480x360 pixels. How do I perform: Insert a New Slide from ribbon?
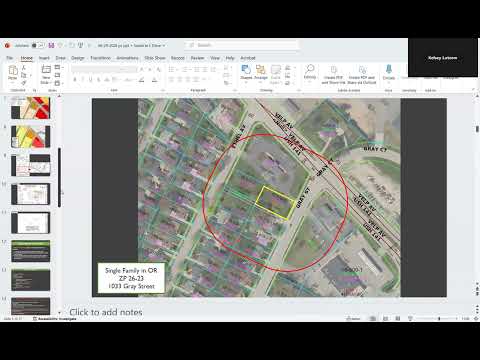[46, 74]
